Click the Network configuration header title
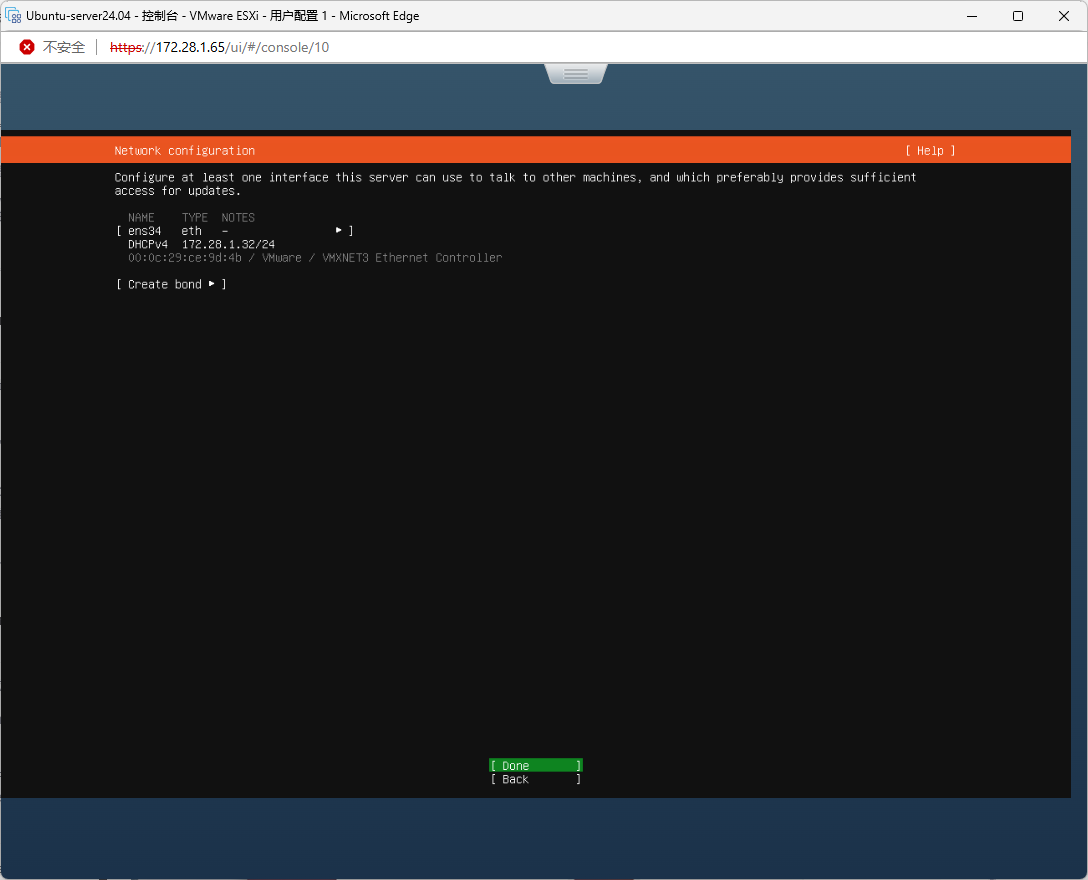The height and width of the screenshot is (880, 1088). (185, 151)
